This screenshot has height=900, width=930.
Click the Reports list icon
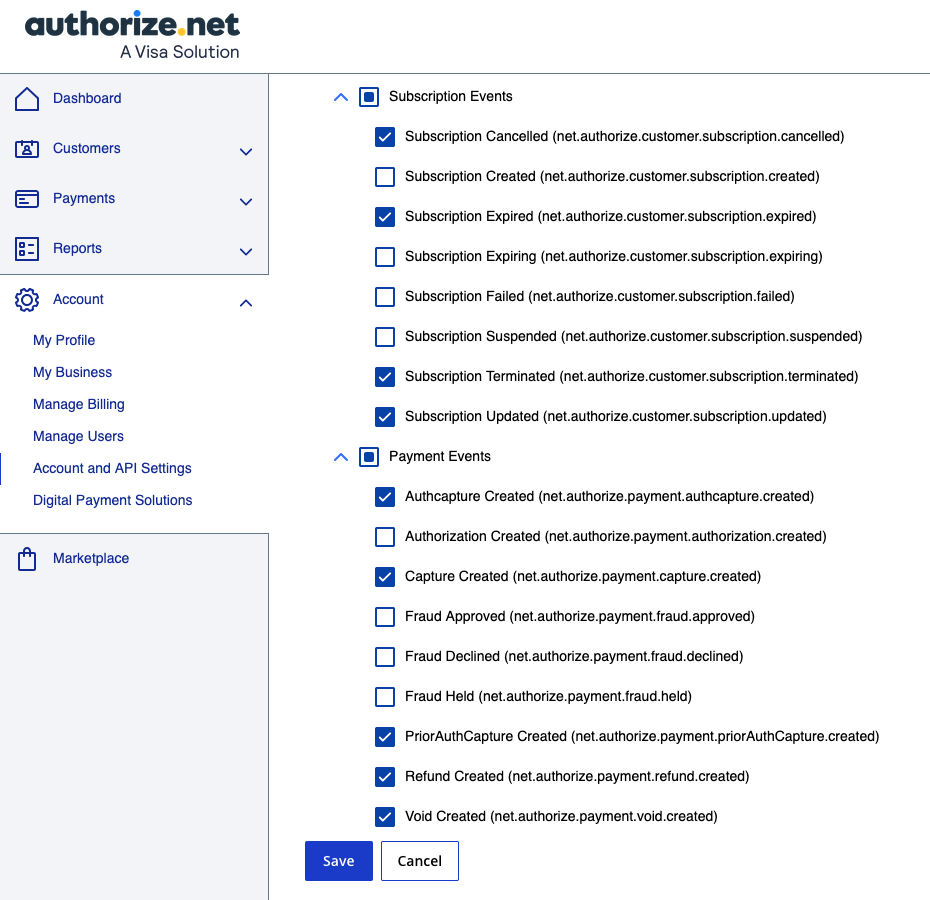tap(27, 249)
